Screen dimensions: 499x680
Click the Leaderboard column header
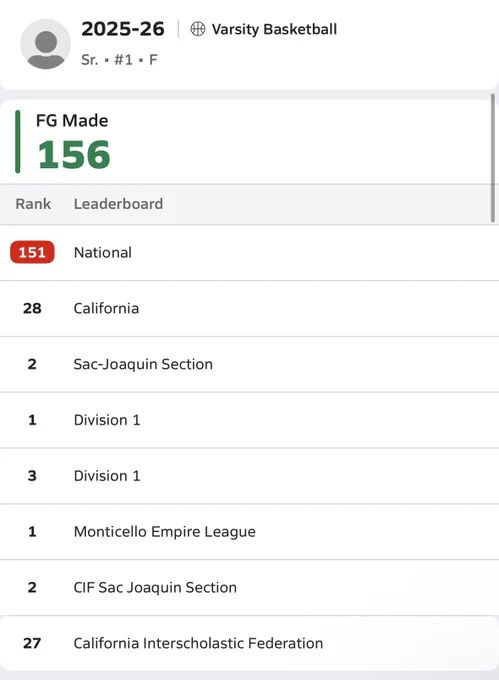[x=118, y=204]
